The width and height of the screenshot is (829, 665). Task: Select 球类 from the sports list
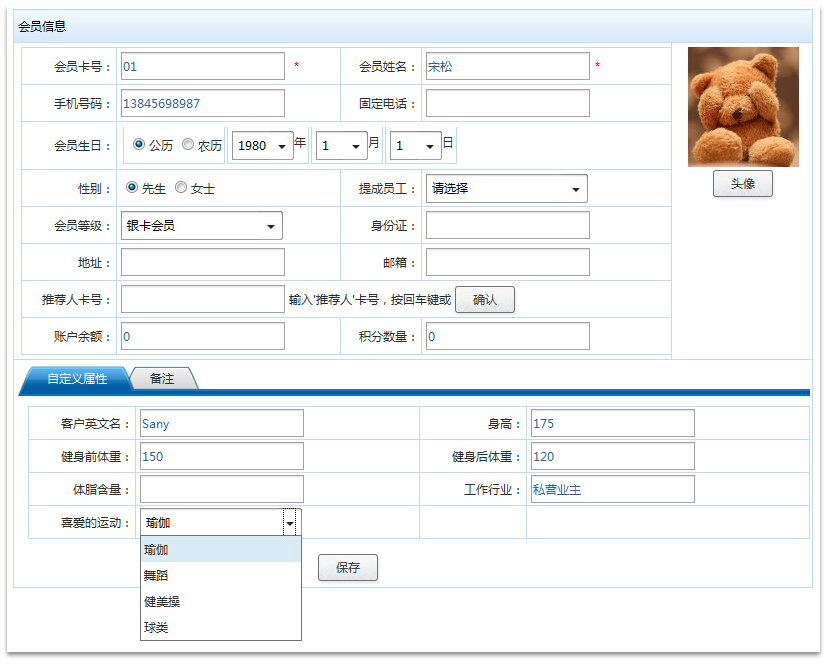221,627
